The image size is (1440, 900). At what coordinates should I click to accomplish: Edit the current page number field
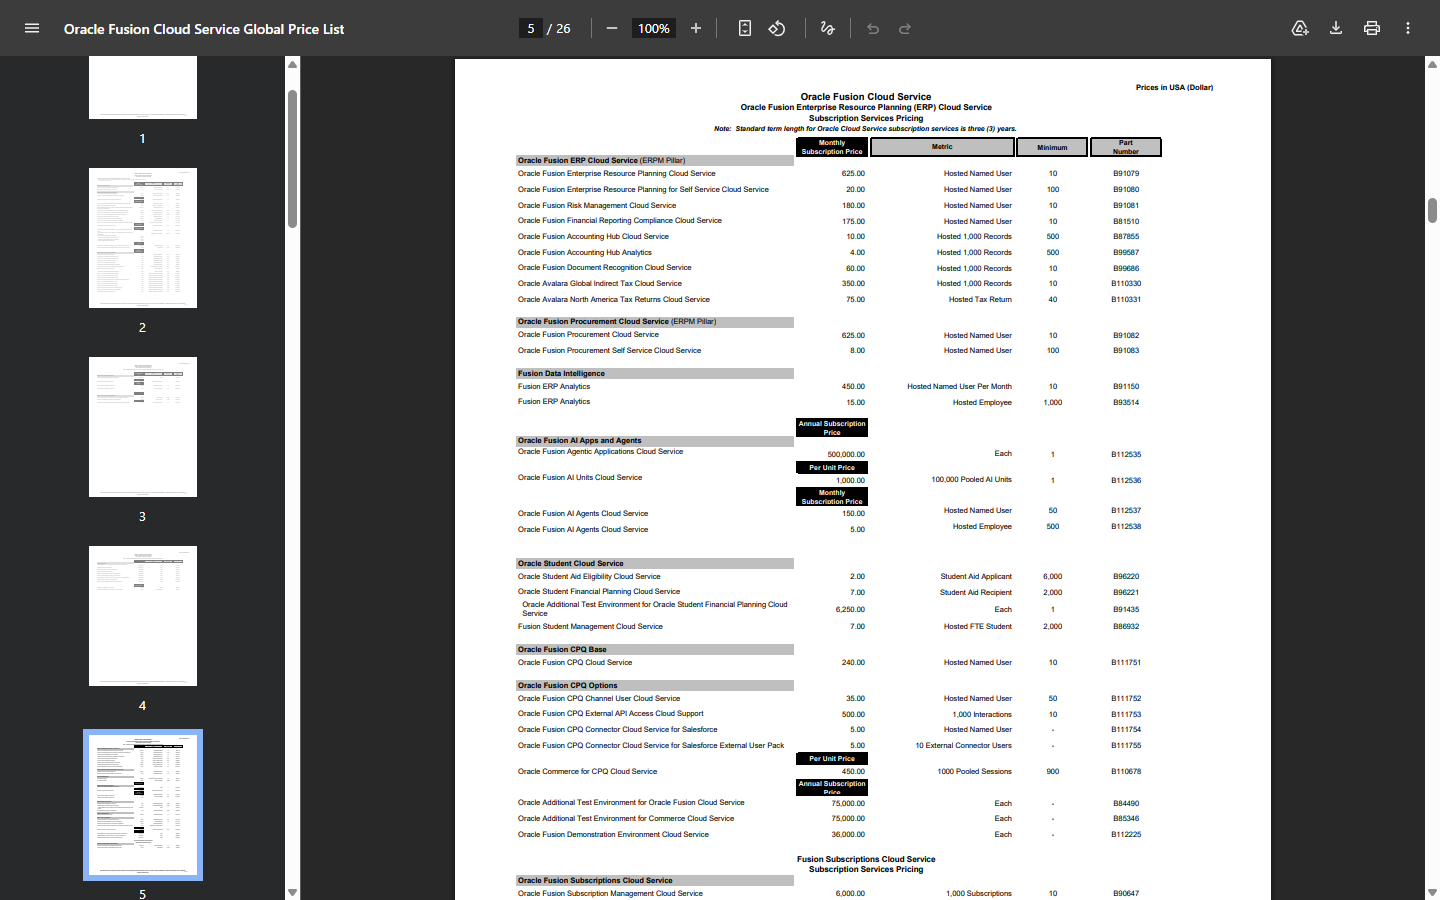pos(531,28)
